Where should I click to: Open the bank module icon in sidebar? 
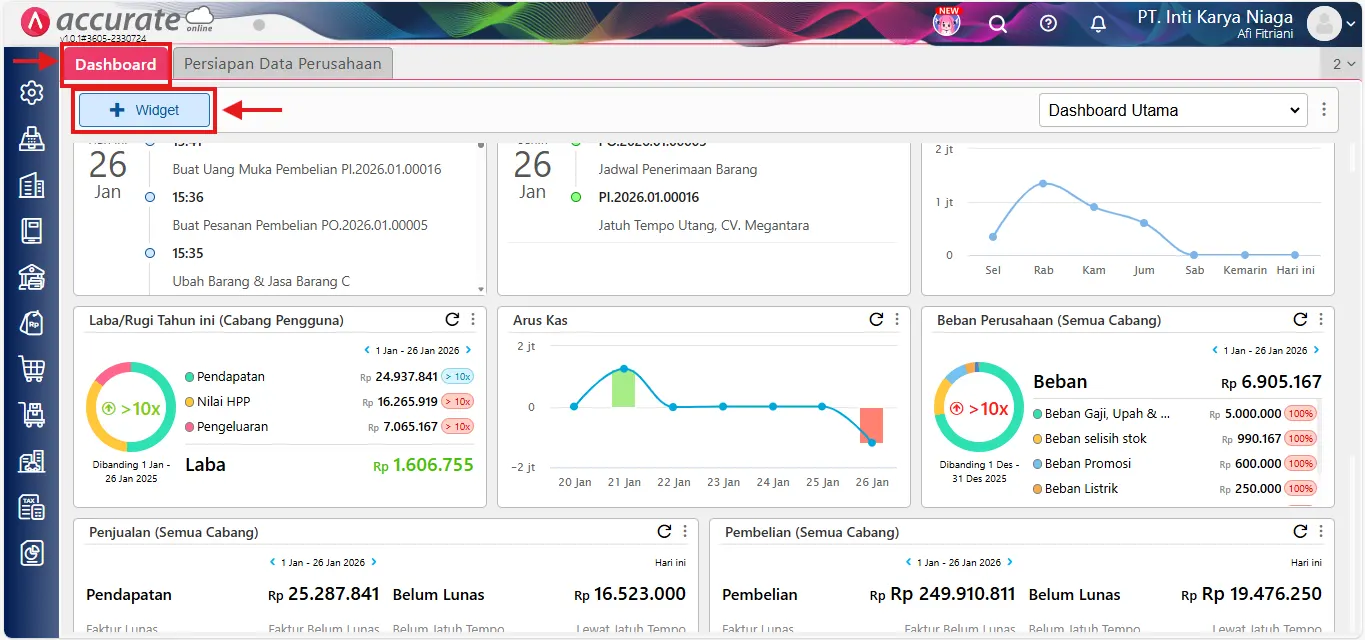point(31,277)
